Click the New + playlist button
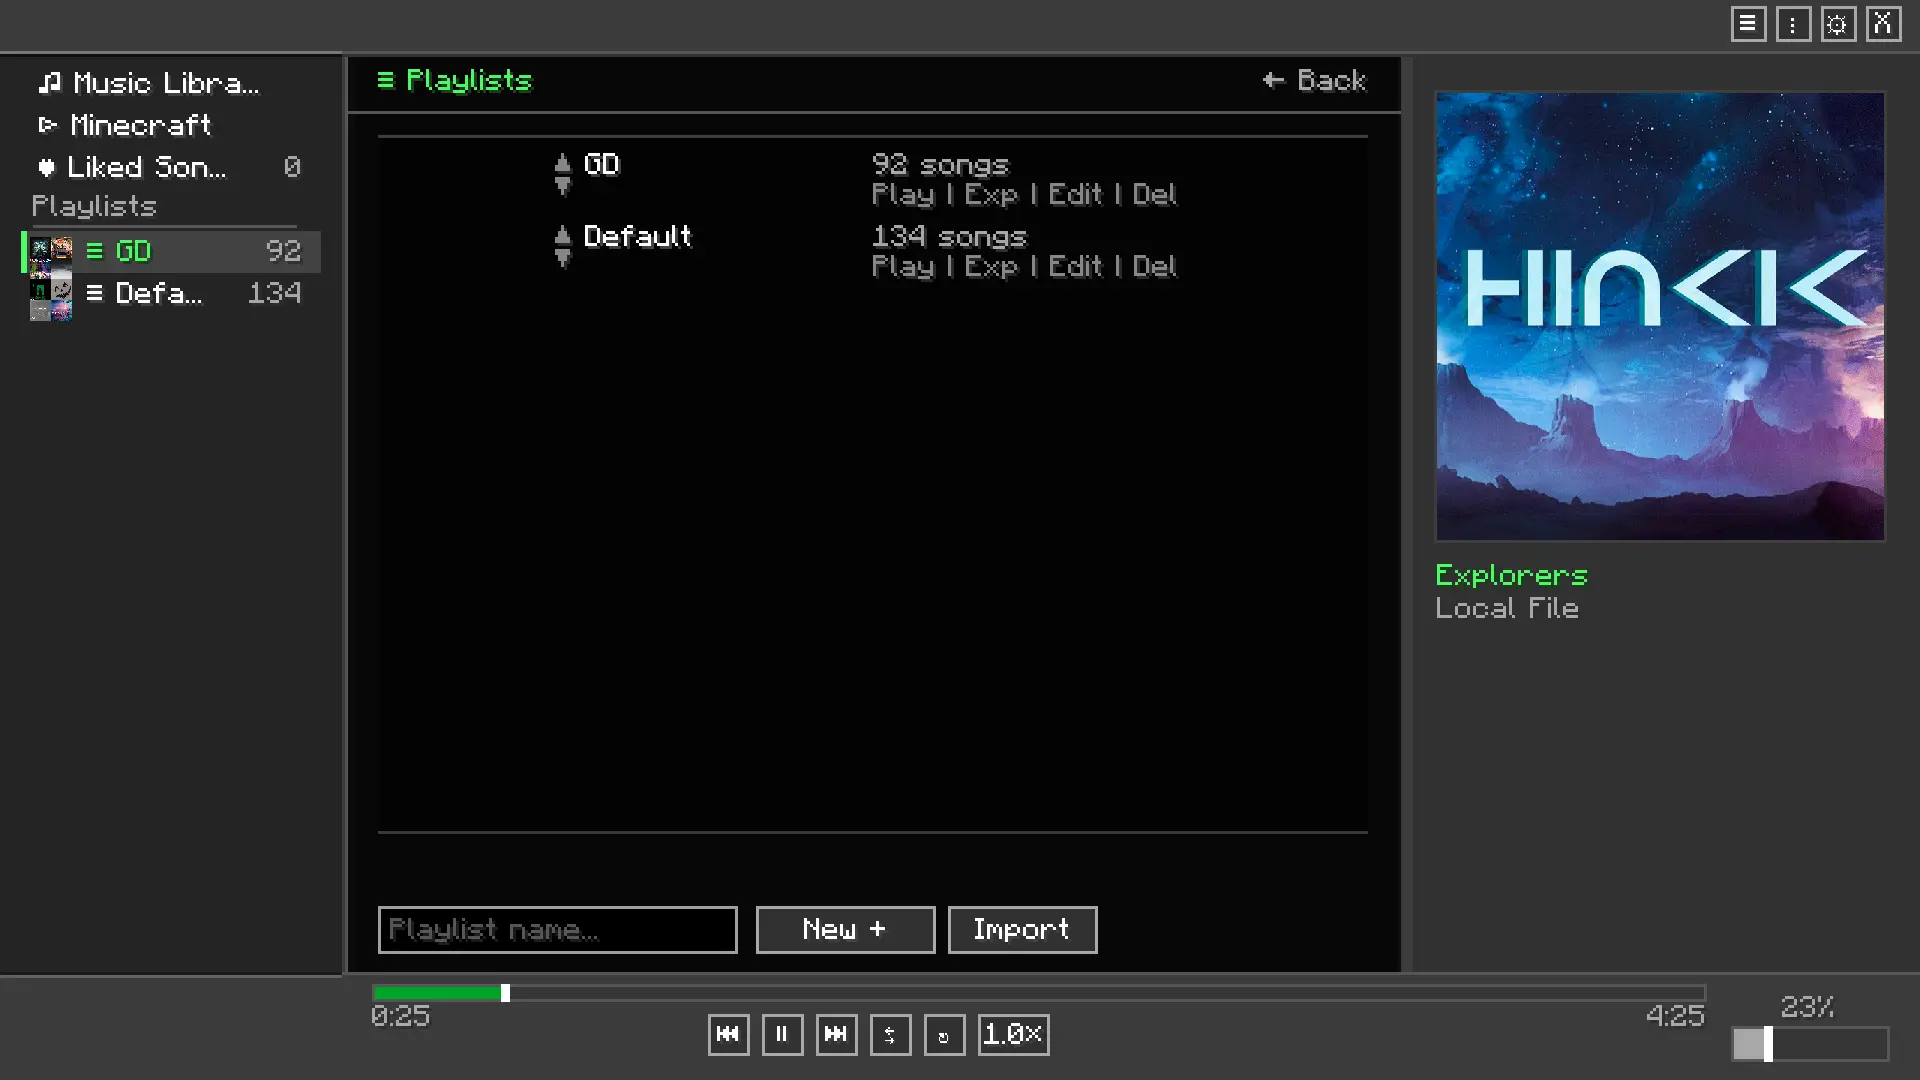1920x1080 pixels. (x=845, y=930)
